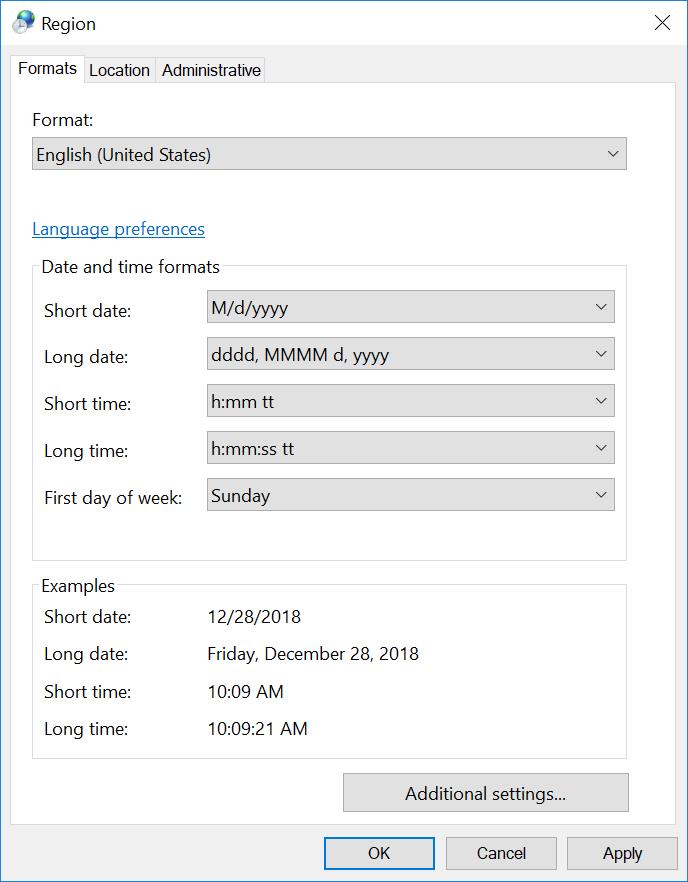Close the Region dialog window
The height and width of the screenshot is (882, 688).
pyautogui.click(x=661, y=23)
